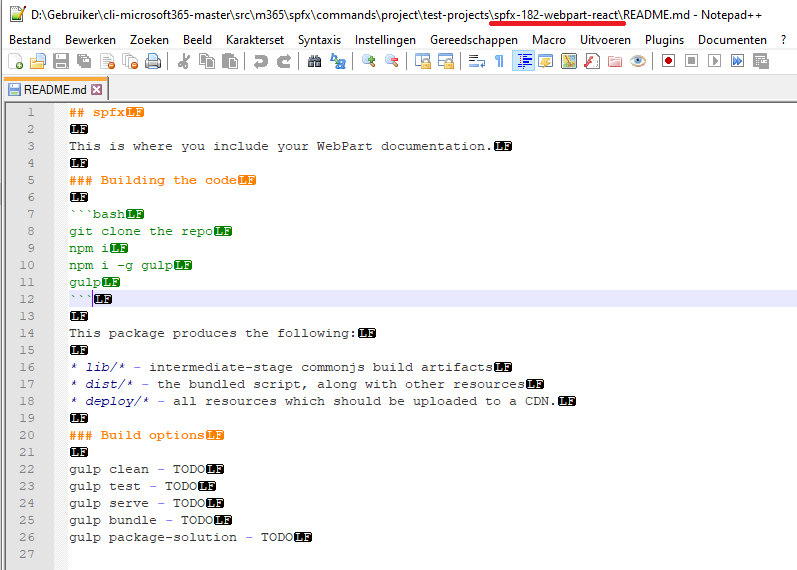Toggle word wrap
Image resolution: width=797 pixels, height=570 pixels.
pos(476,62)
